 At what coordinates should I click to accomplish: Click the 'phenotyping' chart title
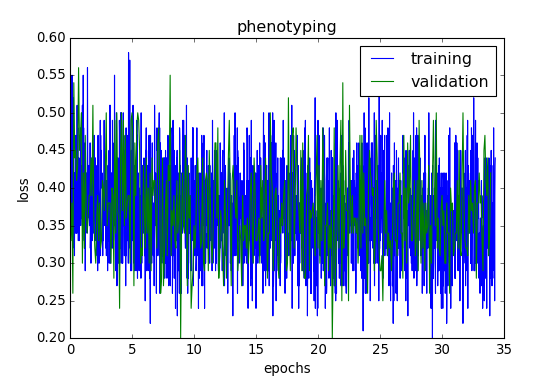point(287,27)
